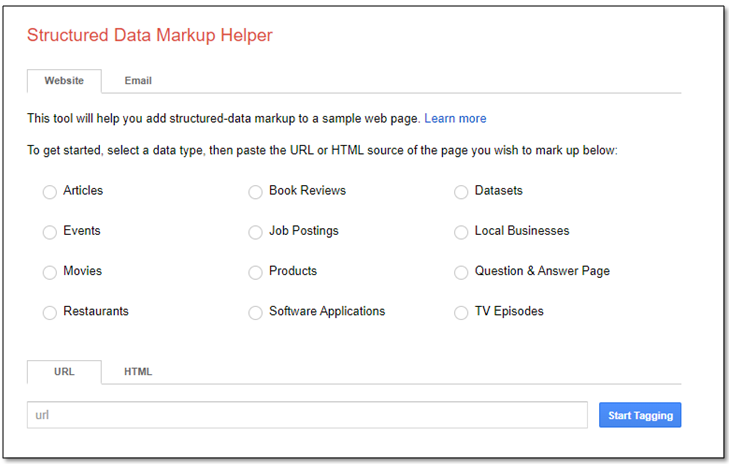
Task: Select Software Applications data type
Action: [255, 312]
